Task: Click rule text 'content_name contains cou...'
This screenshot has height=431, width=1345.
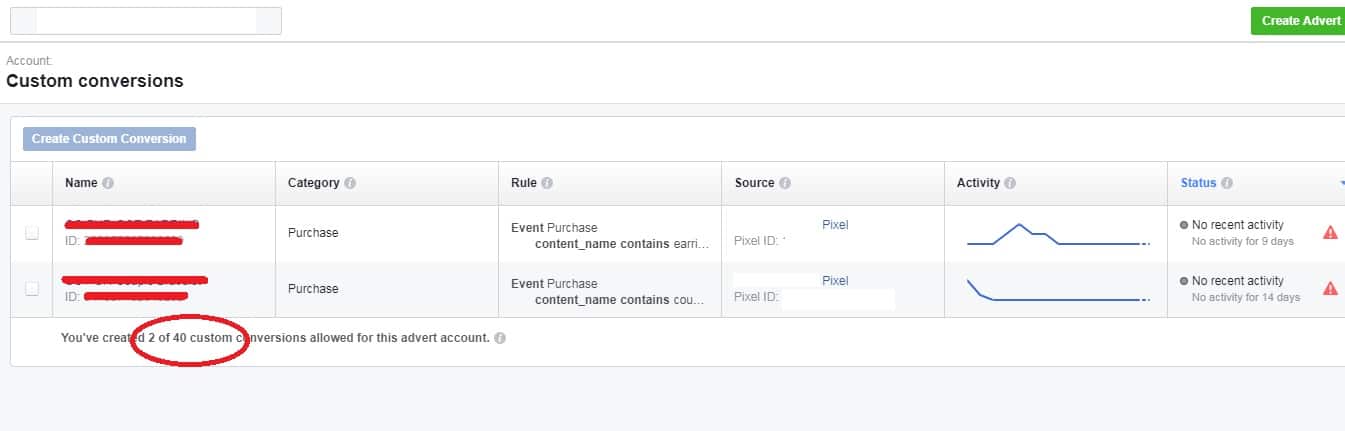Action: (619, 300)
